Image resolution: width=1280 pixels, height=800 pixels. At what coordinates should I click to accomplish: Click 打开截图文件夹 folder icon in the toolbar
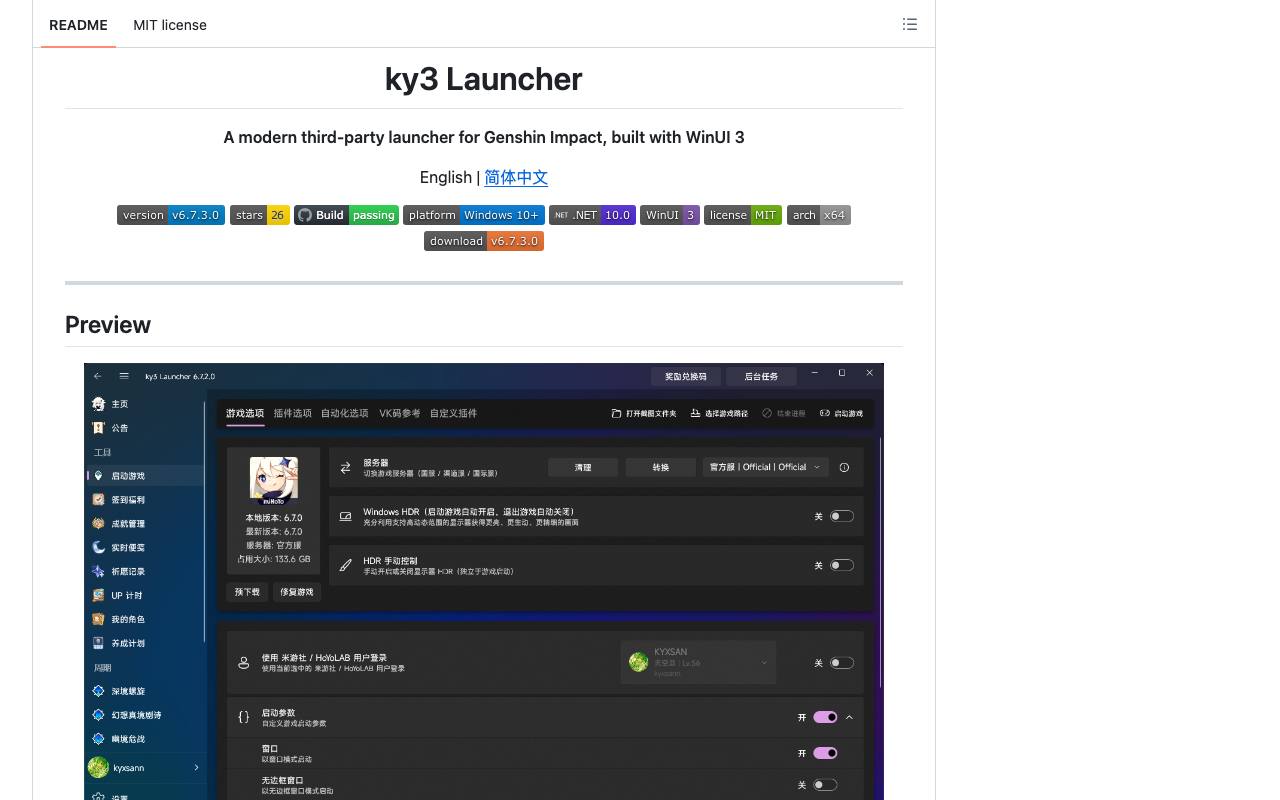point(617,413)
